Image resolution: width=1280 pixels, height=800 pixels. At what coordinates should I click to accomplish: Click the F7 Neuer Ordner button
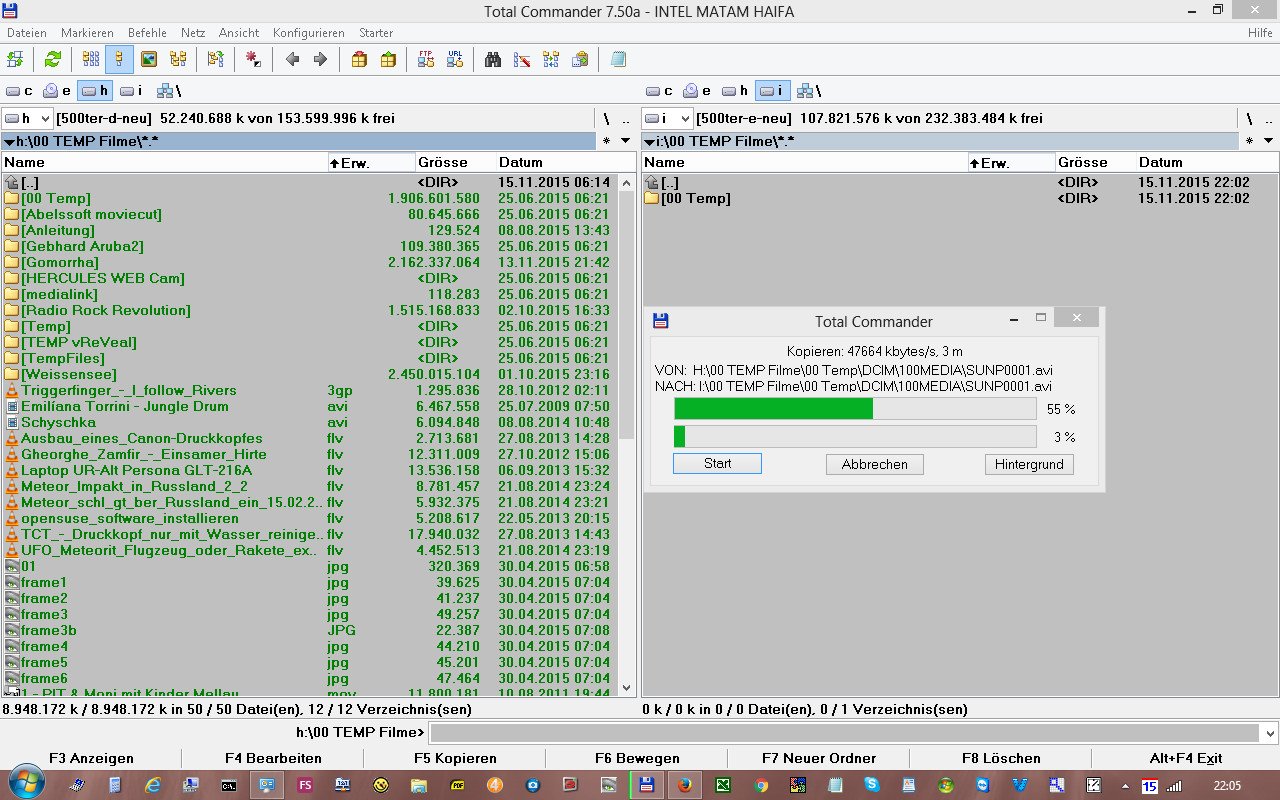(819, 758)
